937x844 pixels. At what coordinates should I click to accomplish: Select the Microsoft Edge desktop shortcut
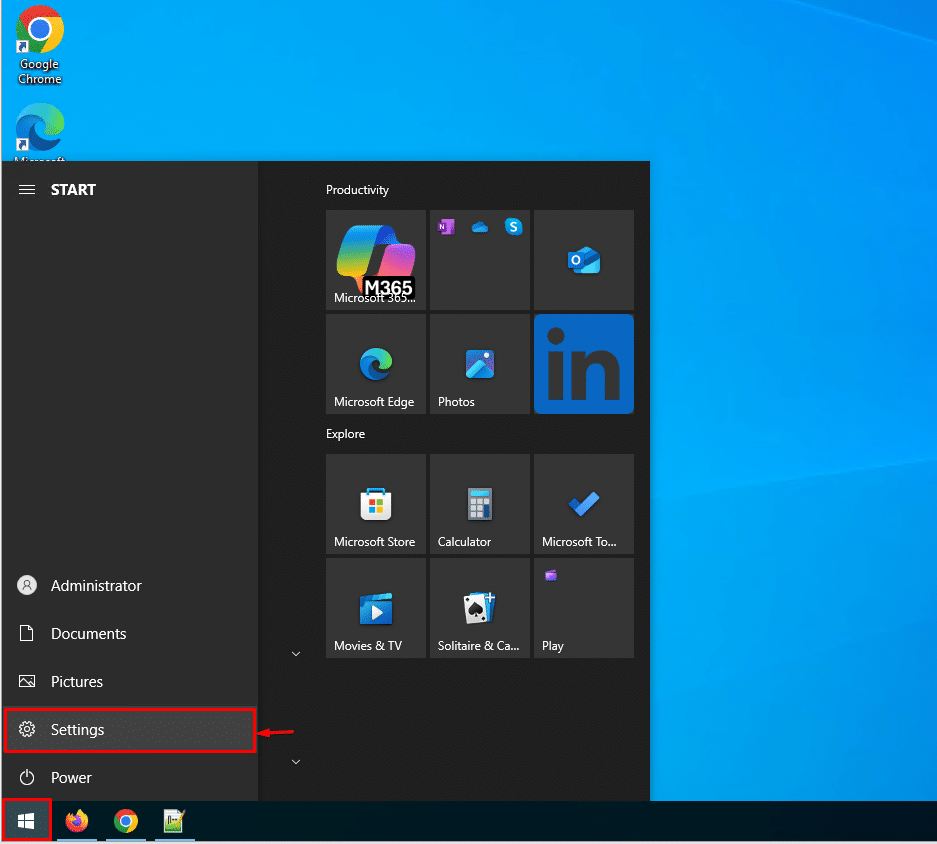point(39,132)
